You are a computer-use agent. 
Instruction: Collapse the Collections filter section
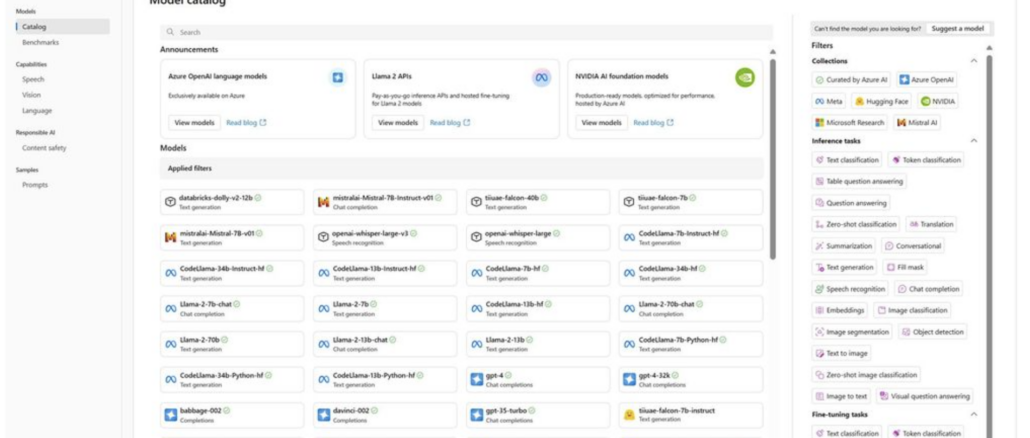976,61
